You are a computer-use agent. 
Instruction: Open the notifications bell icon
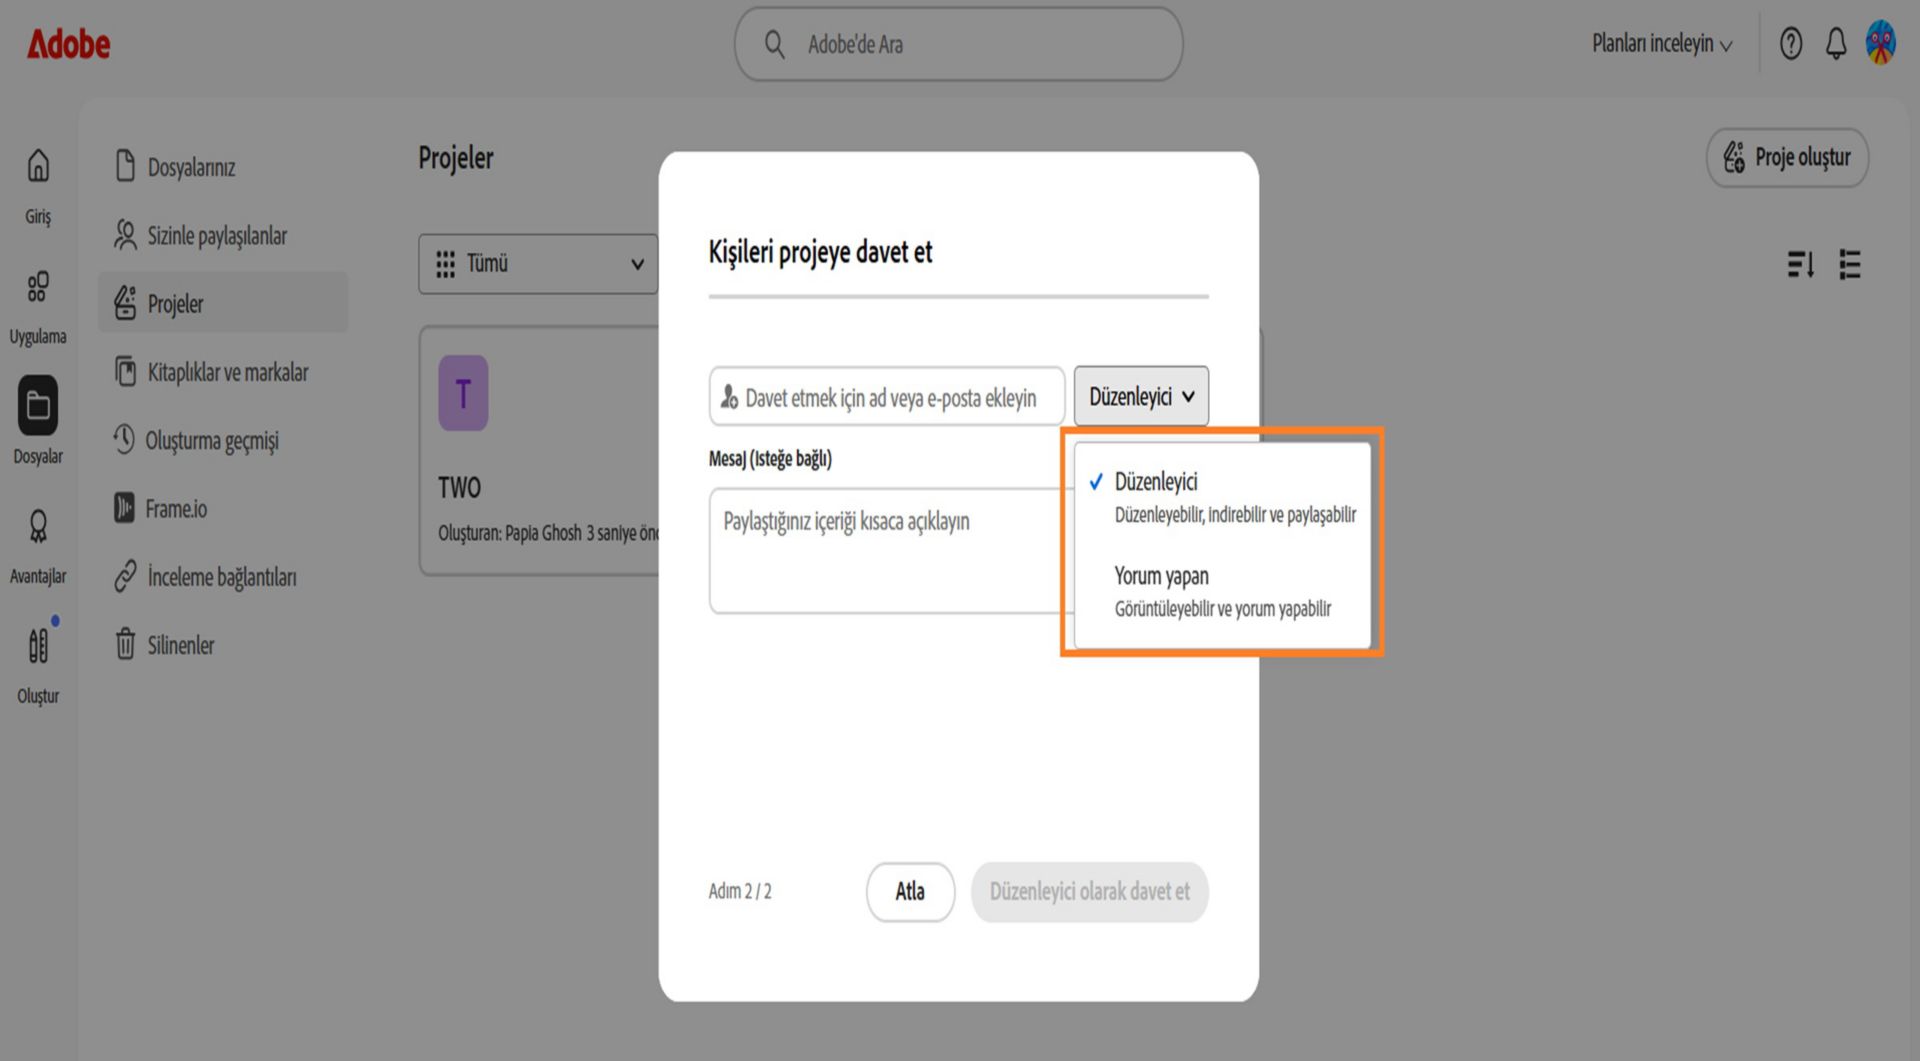(x=1835, y=44)
